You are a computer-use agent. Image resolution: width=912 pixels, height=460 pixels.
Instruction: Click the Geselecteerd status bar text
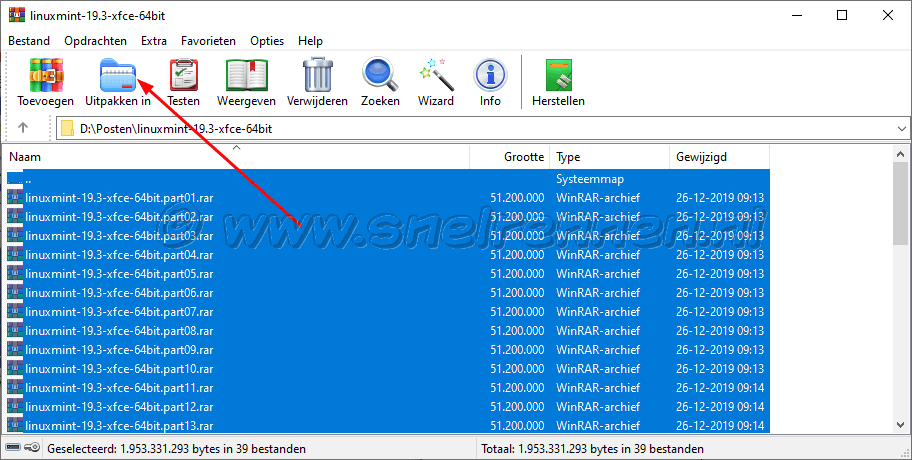click(176, 449)
